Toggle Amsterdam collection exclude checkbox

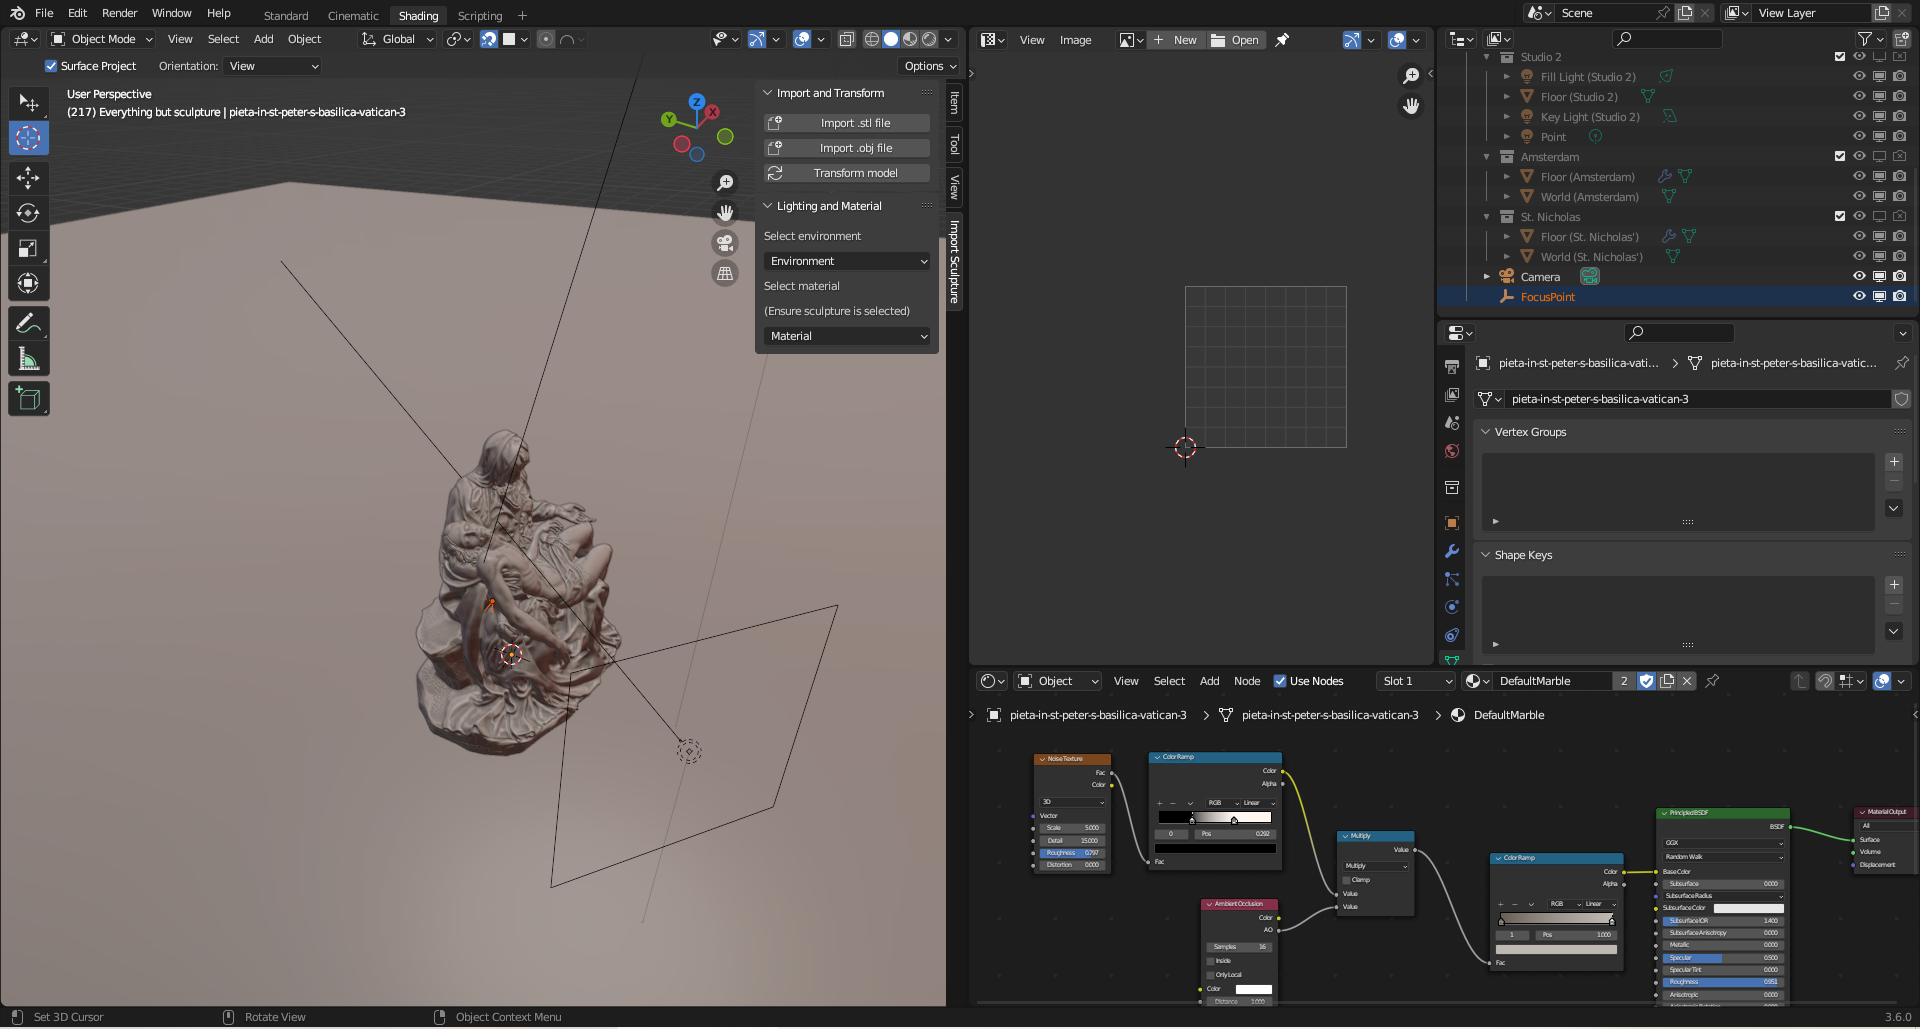point(1840,157)
